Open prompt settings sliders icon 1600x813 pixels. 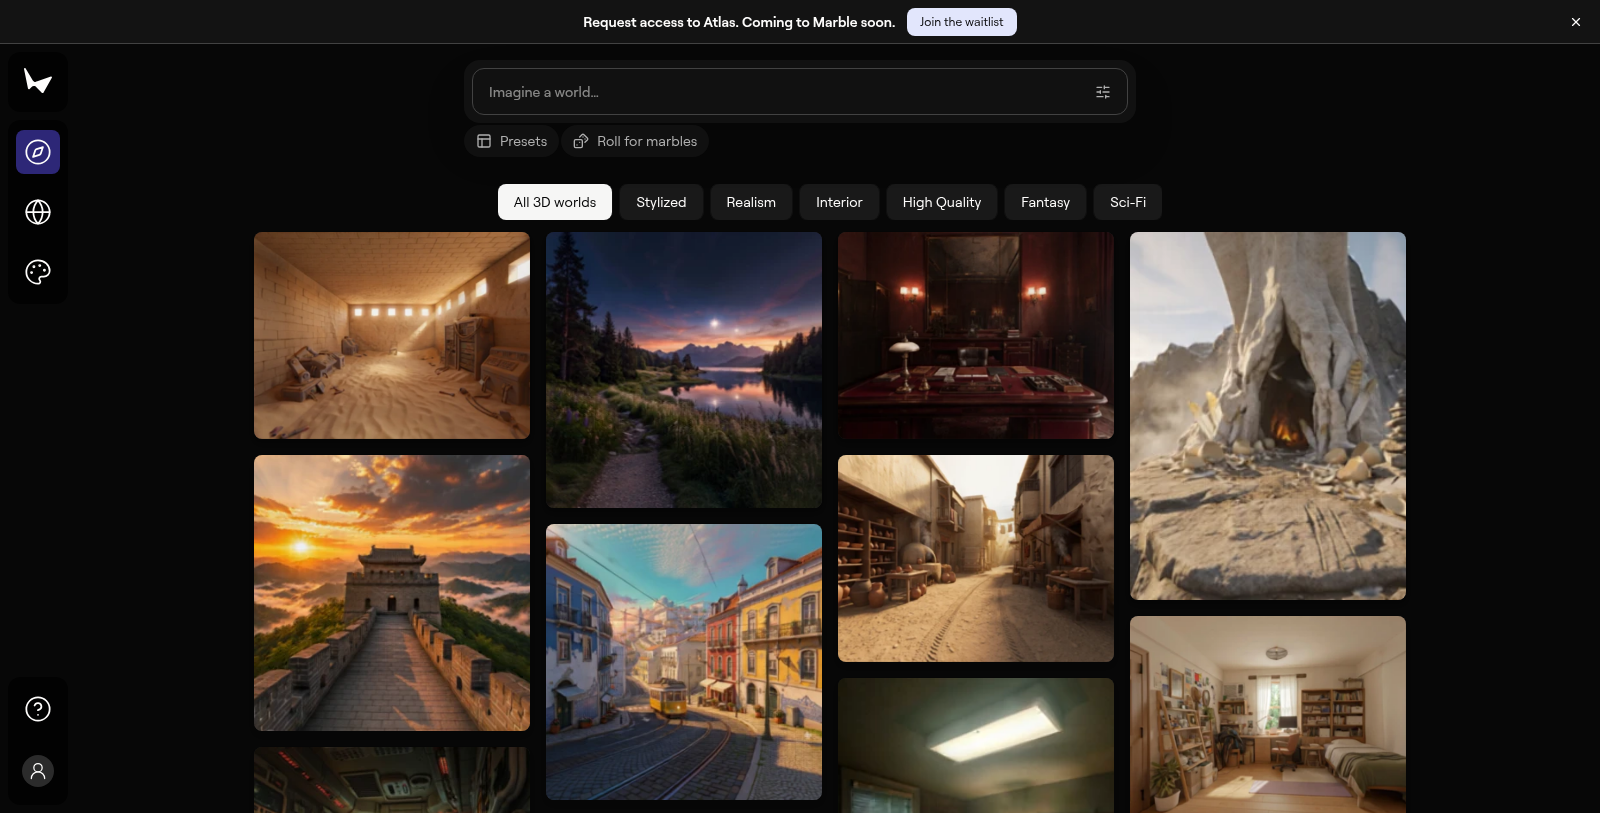1103,92
